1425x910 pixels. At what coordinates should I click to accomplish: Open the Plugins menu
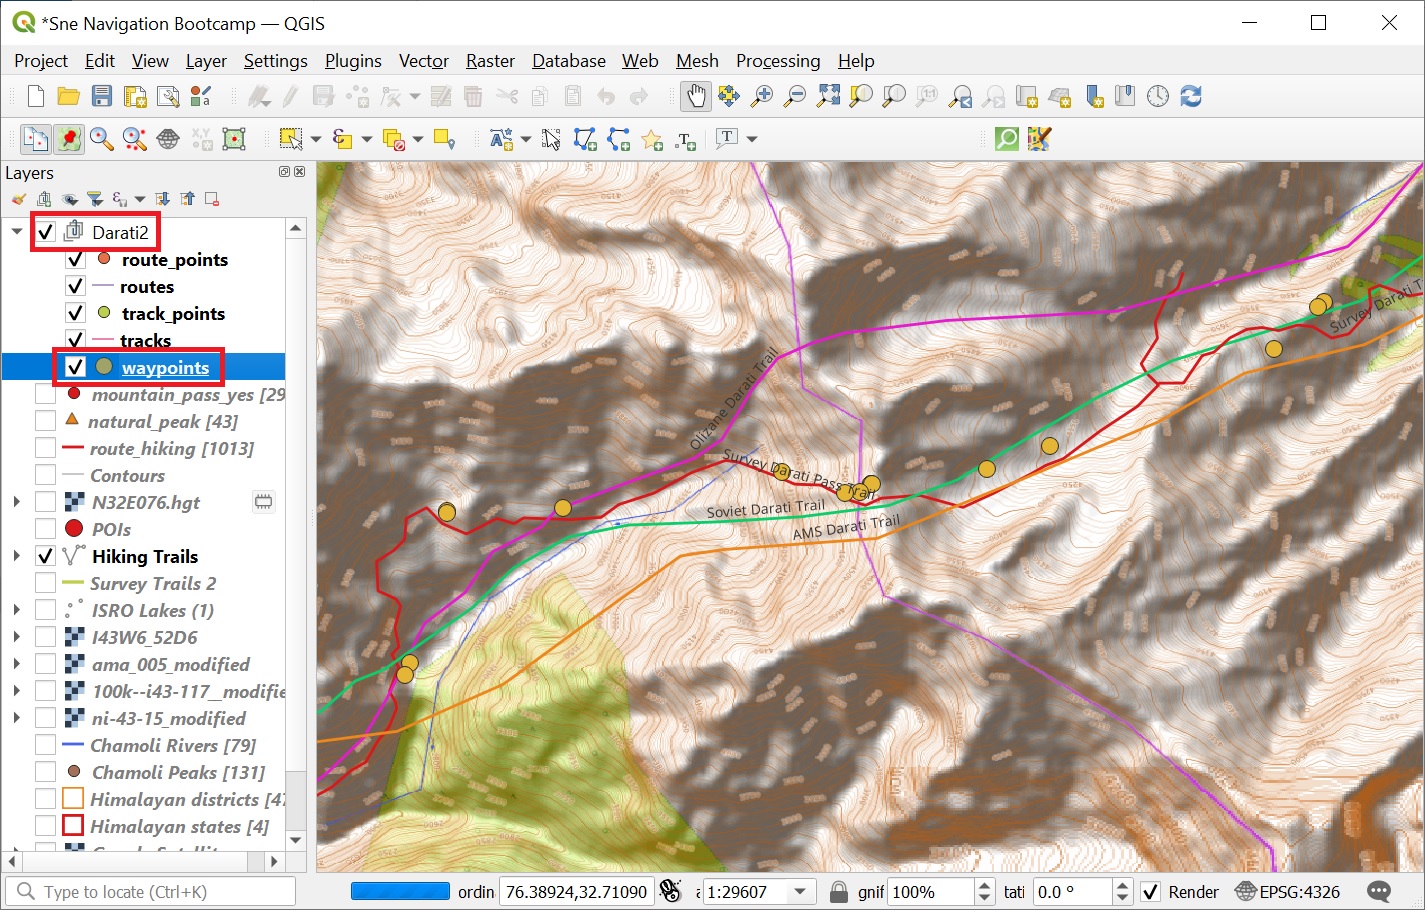pos(353,61)
